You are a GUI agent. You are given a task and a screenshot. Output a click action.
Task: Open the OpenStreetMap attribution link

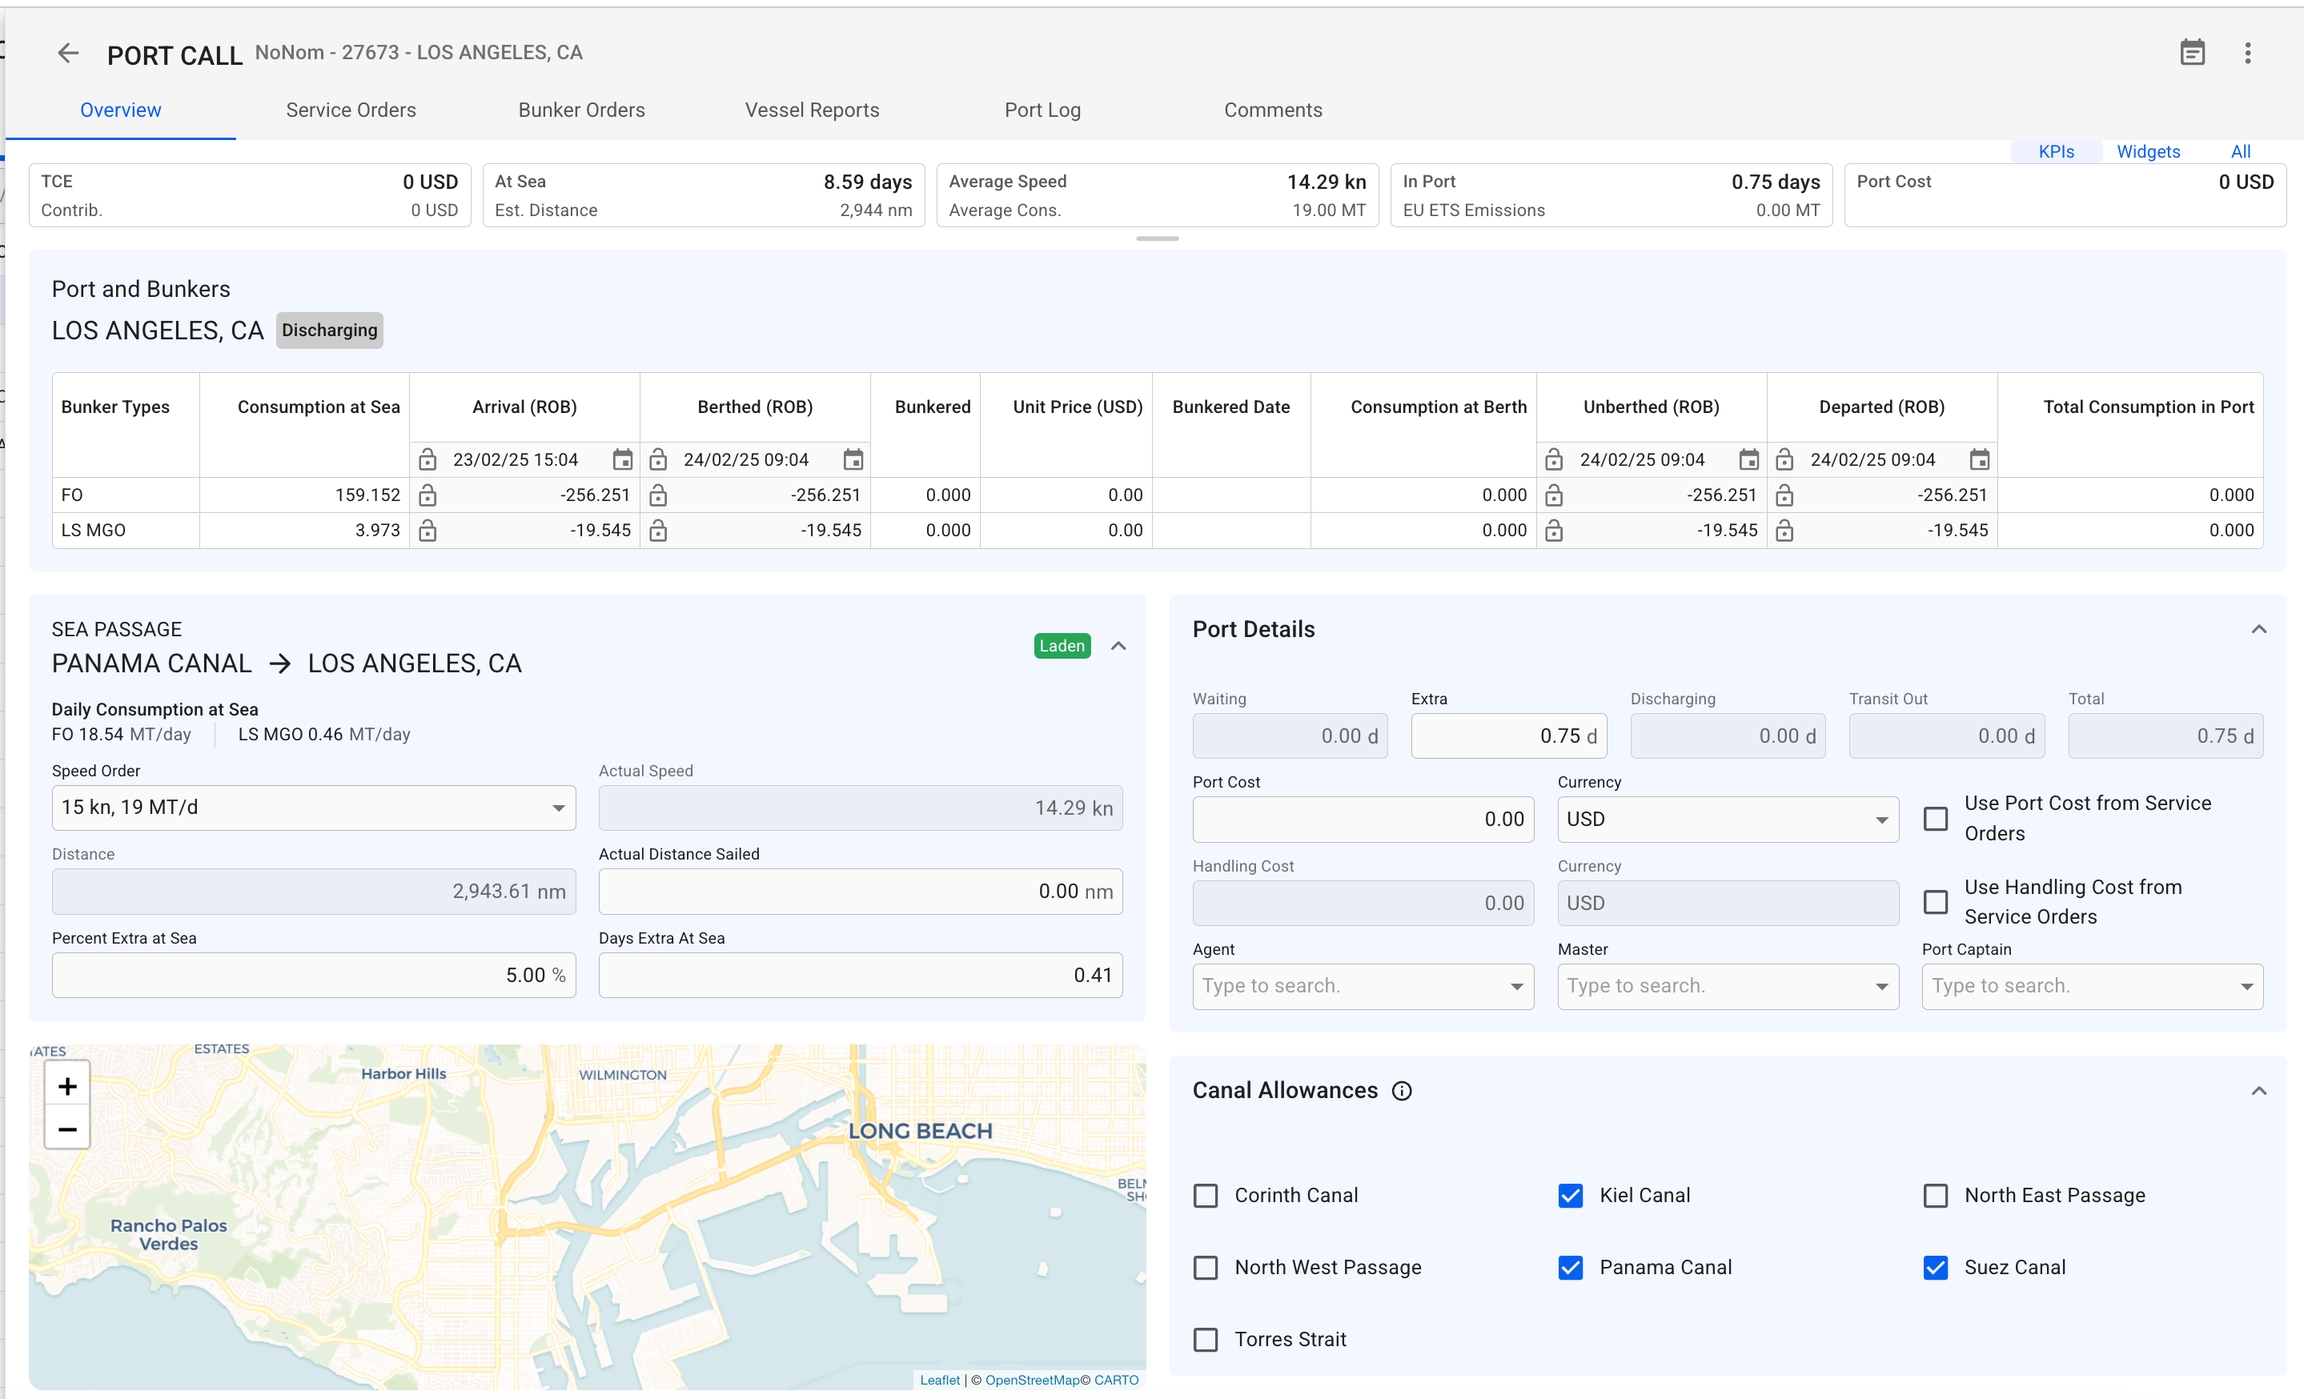(x=1031, y=1380)
